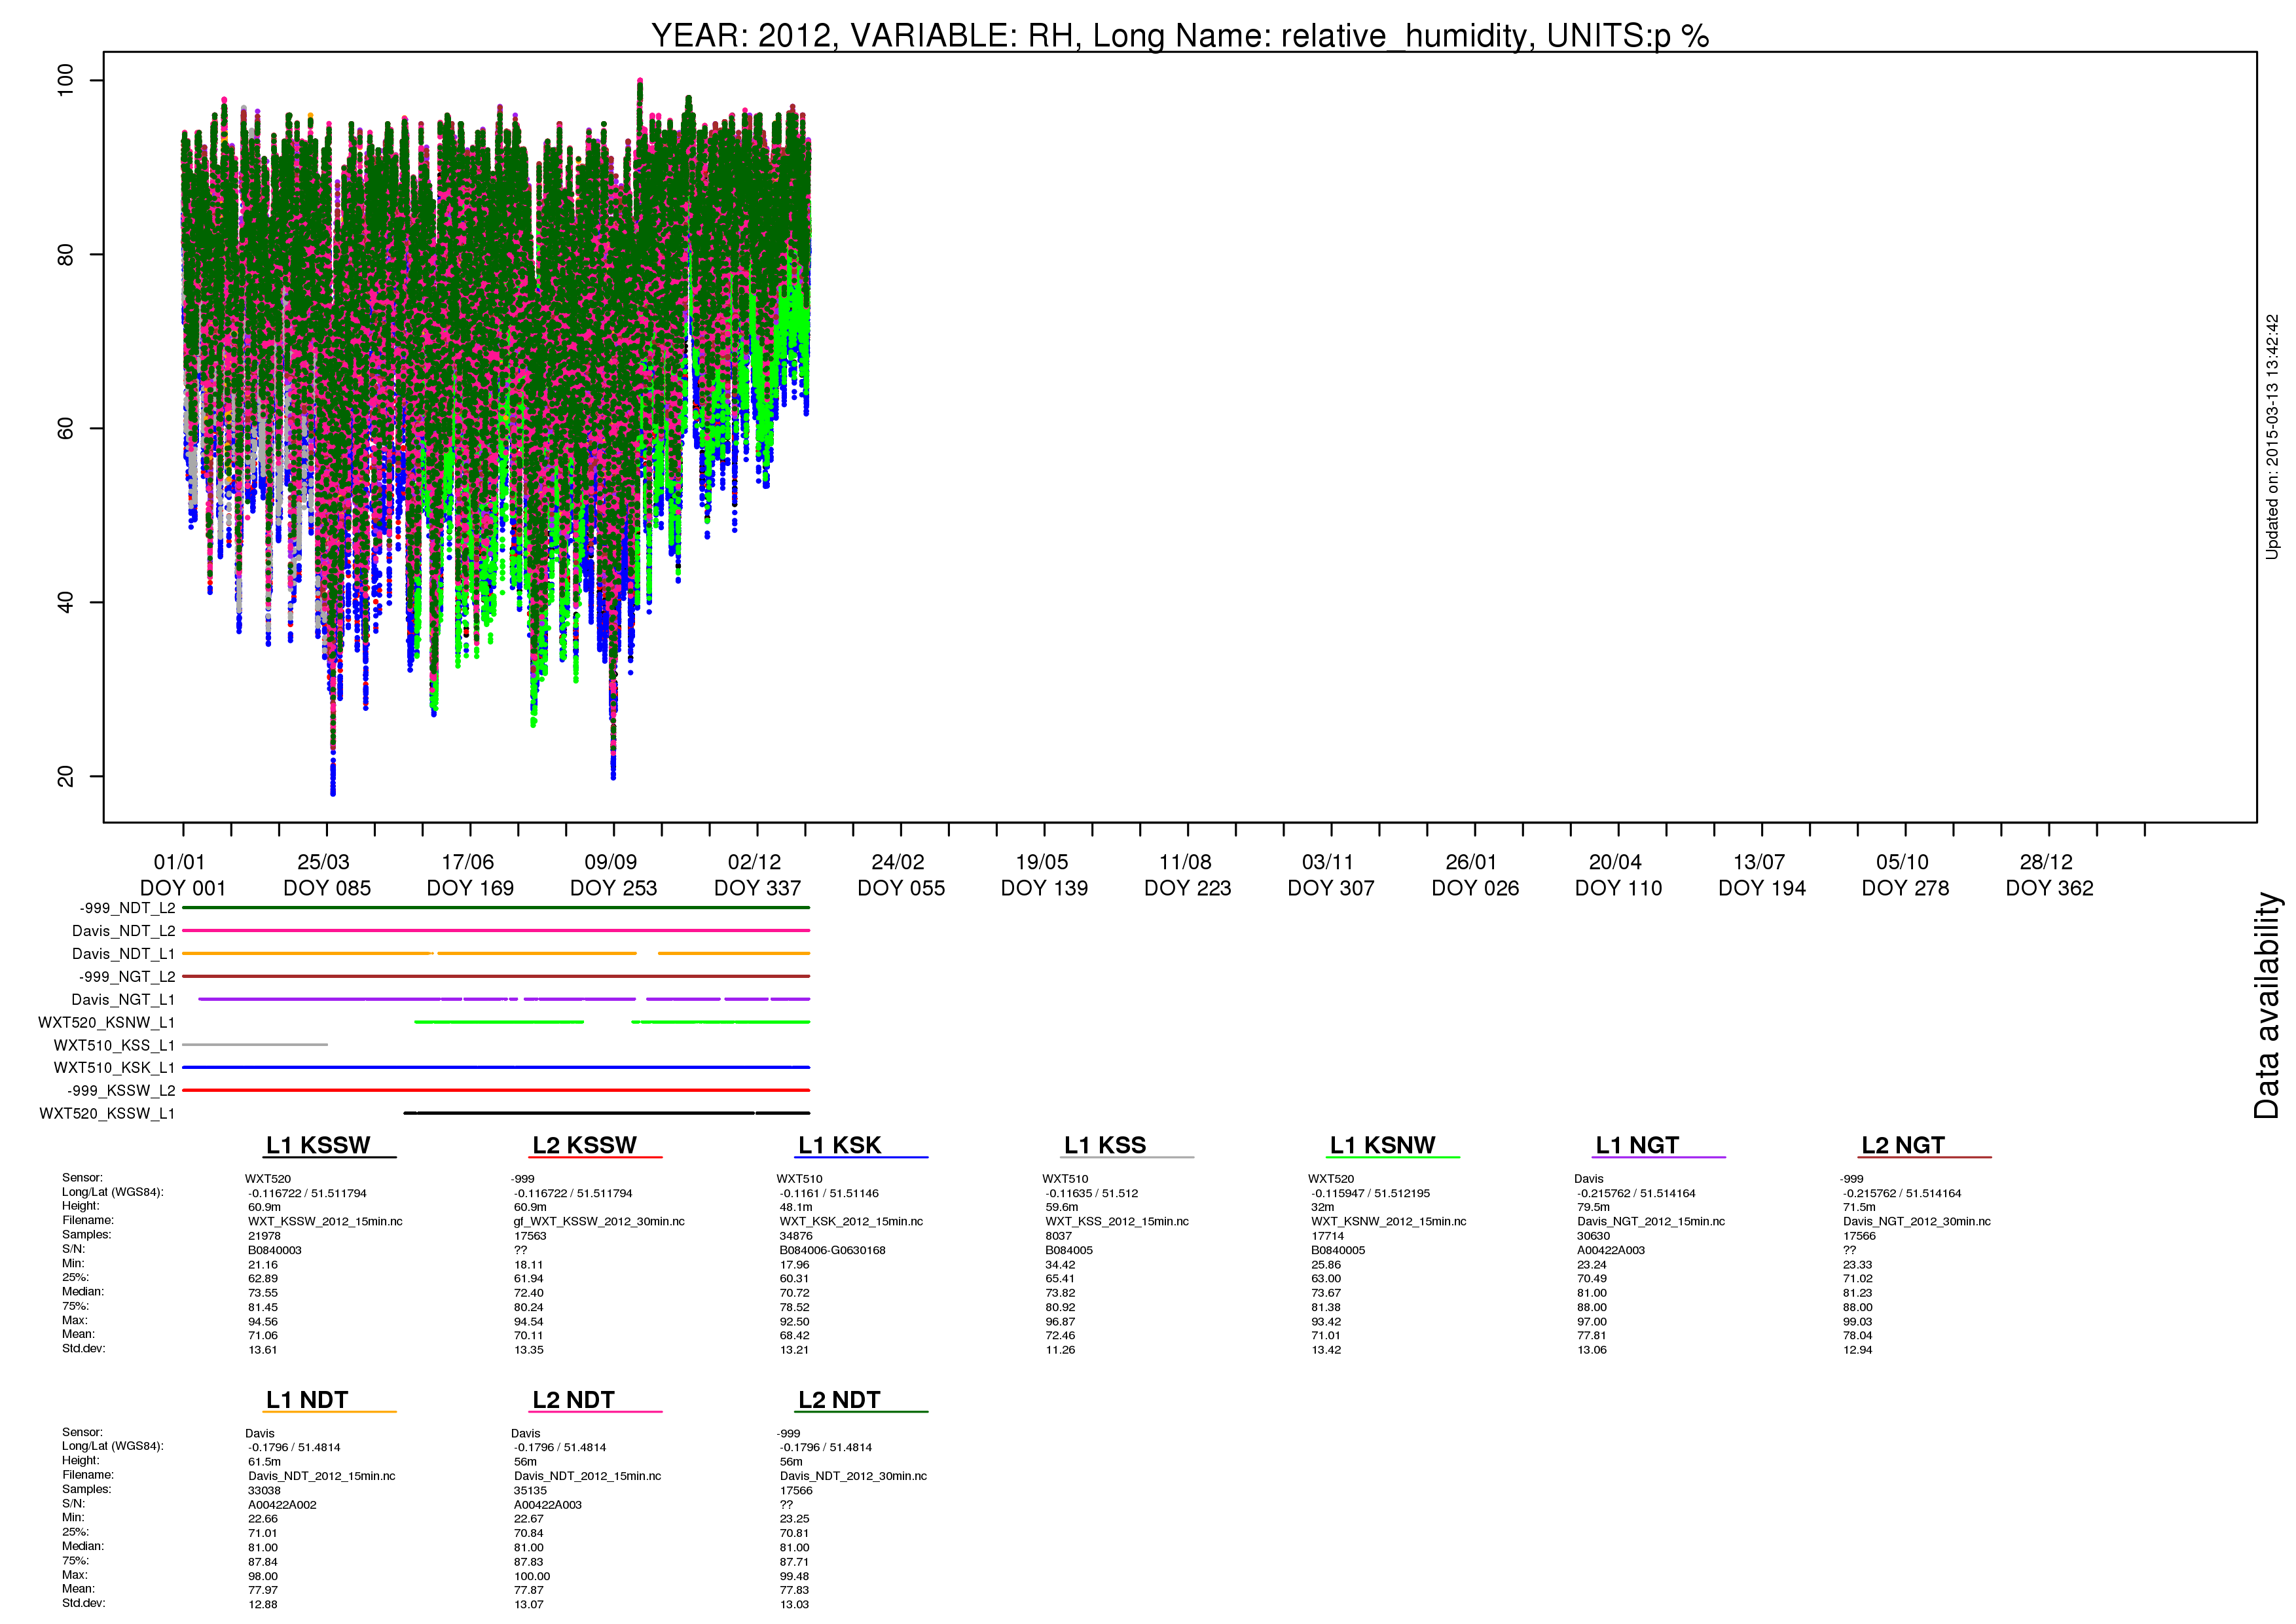The height and width of the screenshot is (1624, 2296).
Task: Click the WXT510_KSK_L1 blue availability line
Action: click(496, 1067)
